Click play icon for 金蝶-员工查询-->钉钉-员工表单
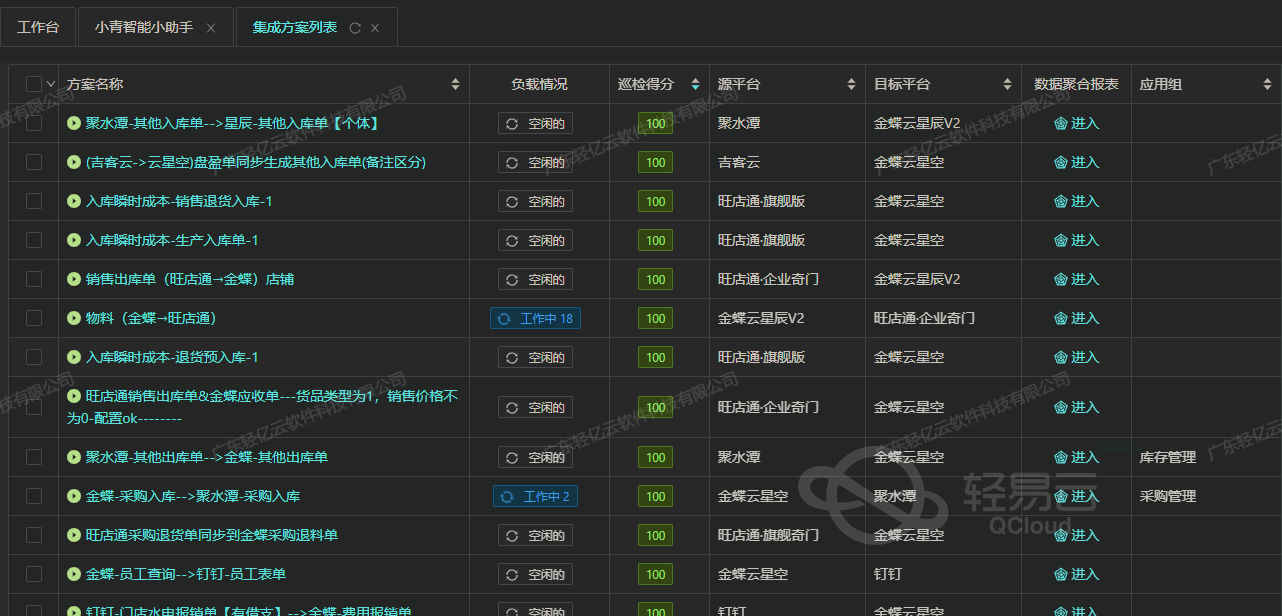 click(74, 574)
